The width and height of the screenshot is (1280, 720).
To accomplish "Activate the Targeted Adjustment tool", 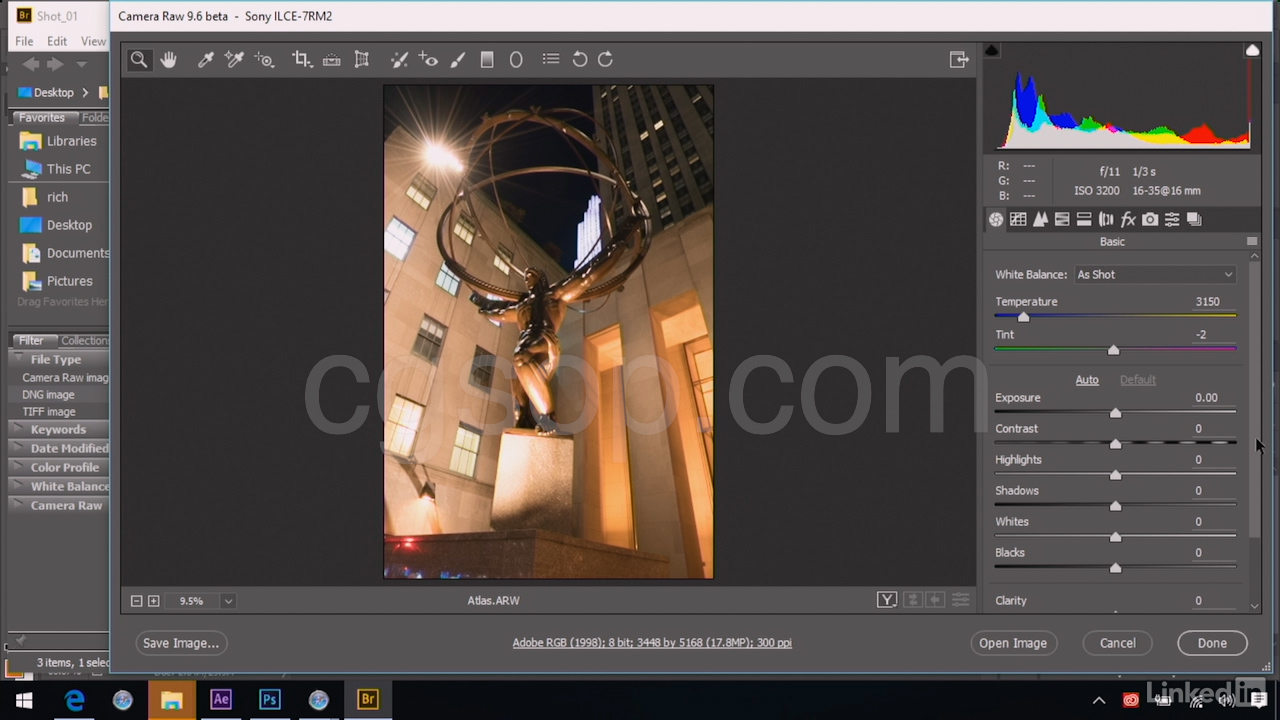I will click(265, 60).
